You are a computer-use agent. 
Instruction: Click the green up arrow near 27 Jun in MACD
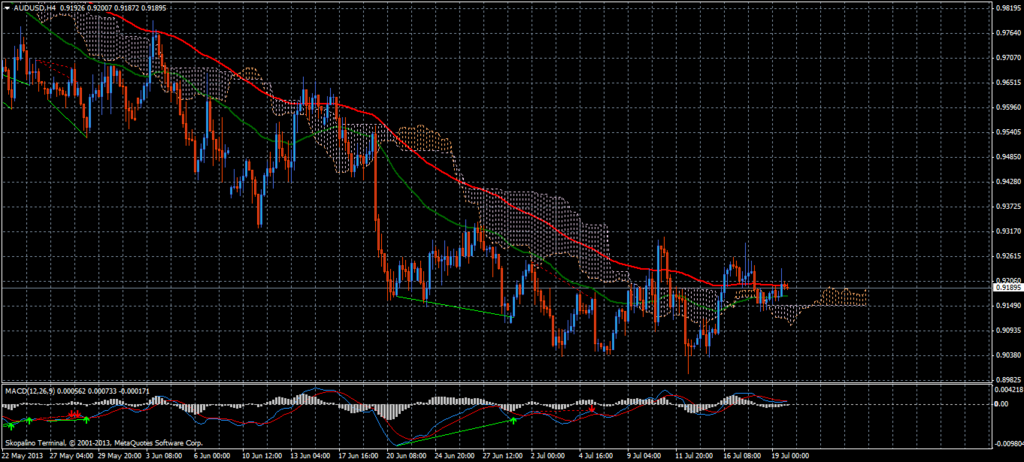[514, 421]
